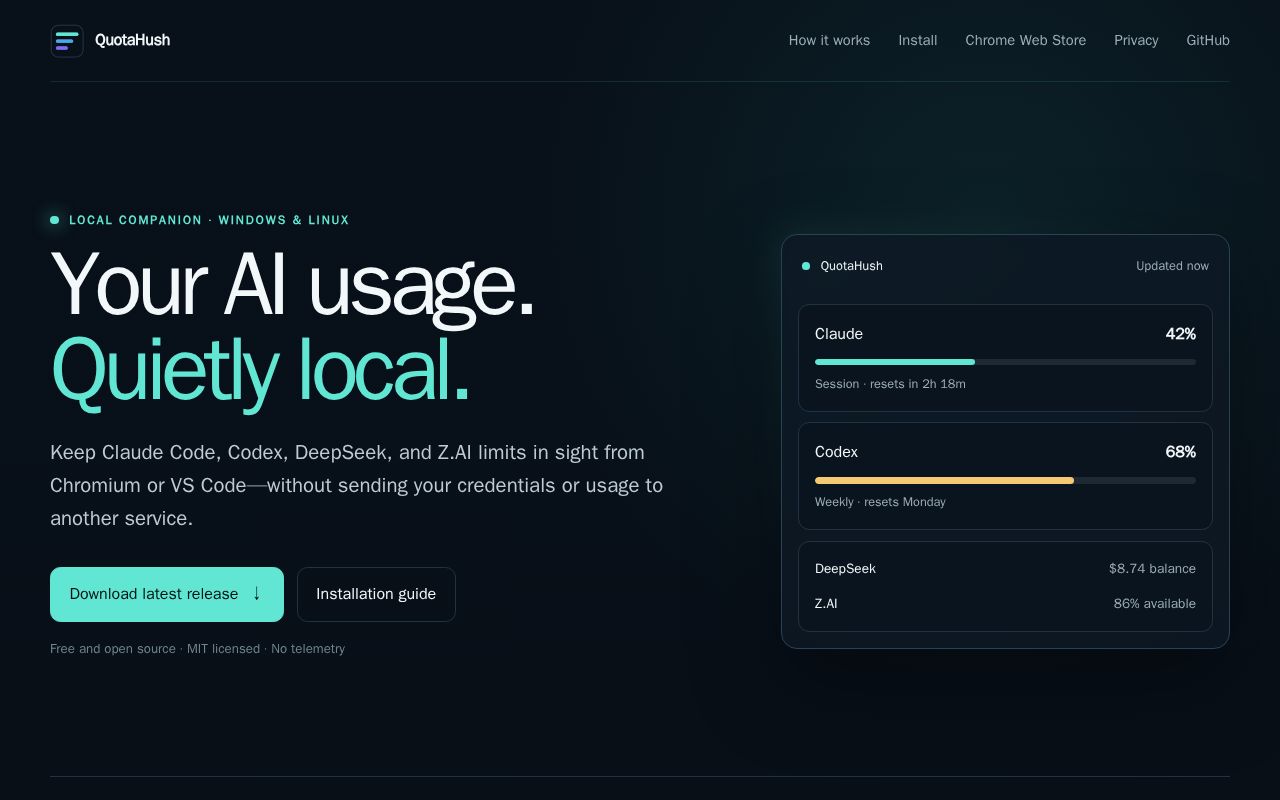Click 'Session · resets in 2h 18m' text

(x=890, y=384)
